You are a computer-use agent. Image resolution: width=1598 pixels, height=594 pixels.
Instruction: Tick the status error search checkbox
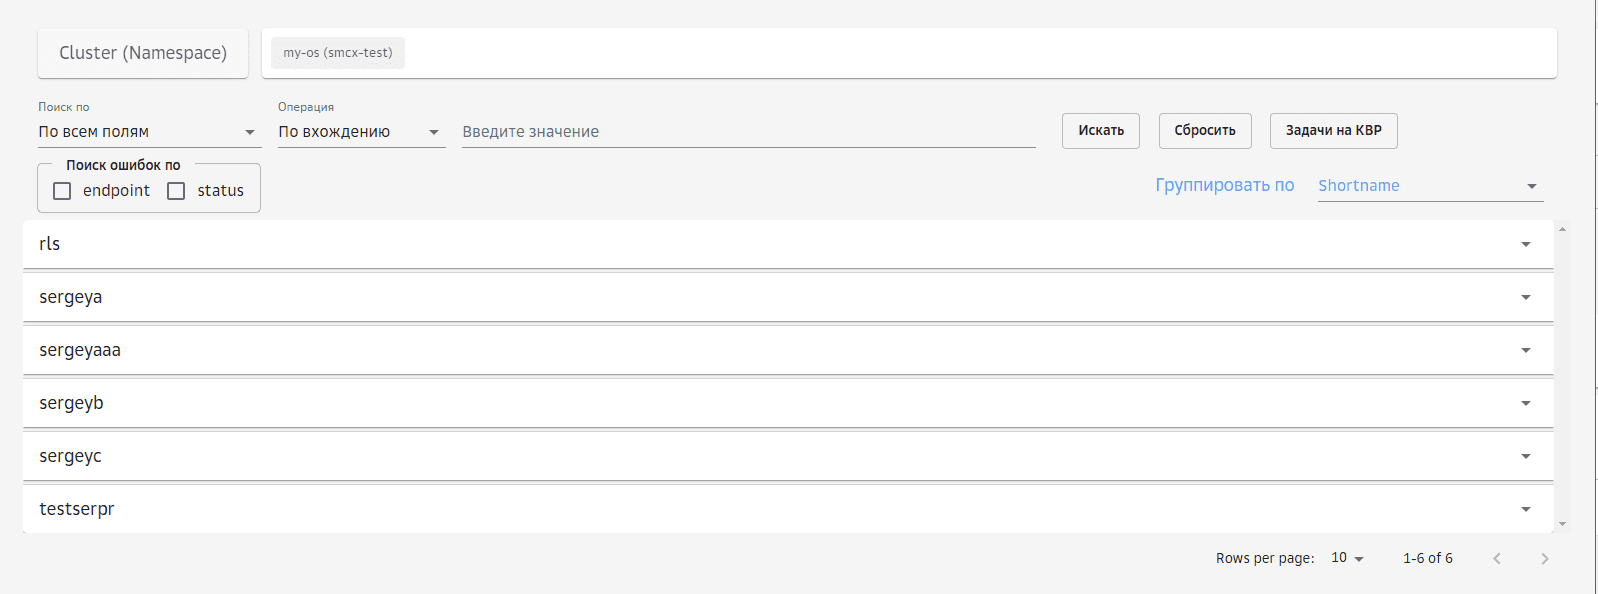(x=176, y=191)
